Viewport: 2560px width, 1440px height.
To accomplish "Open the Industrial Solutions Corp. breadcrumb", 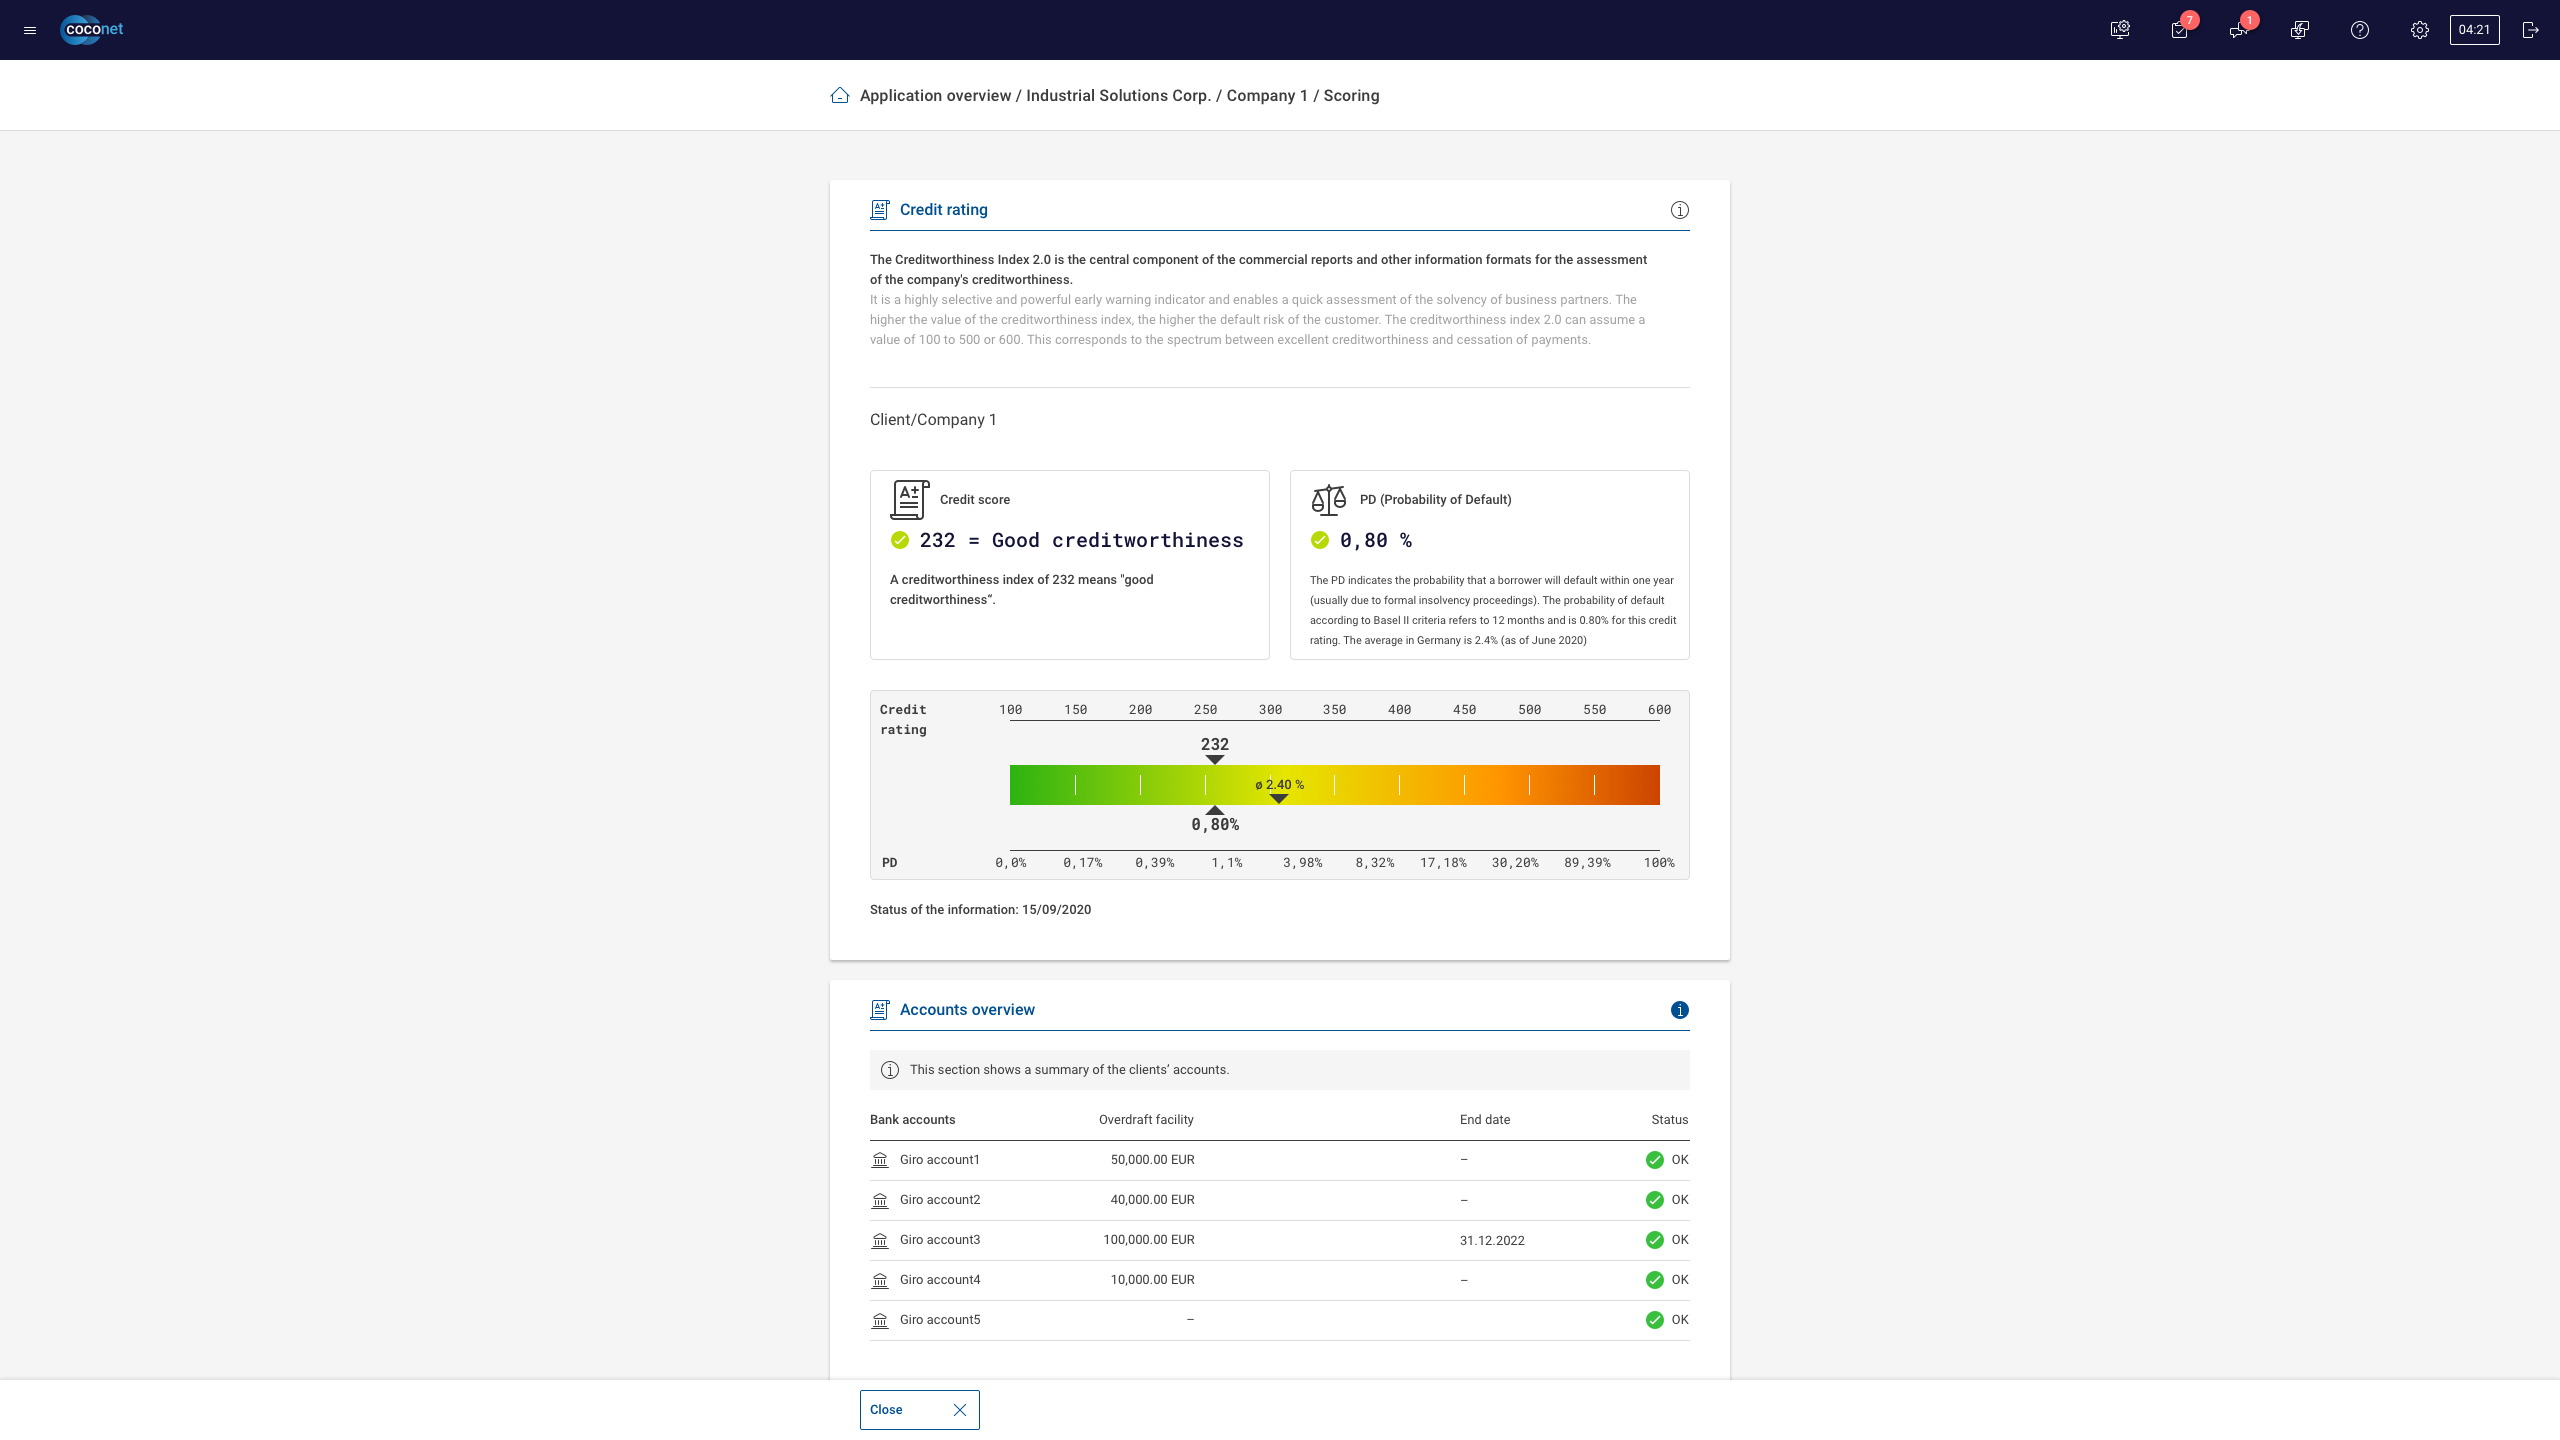I will point(1118,96).
